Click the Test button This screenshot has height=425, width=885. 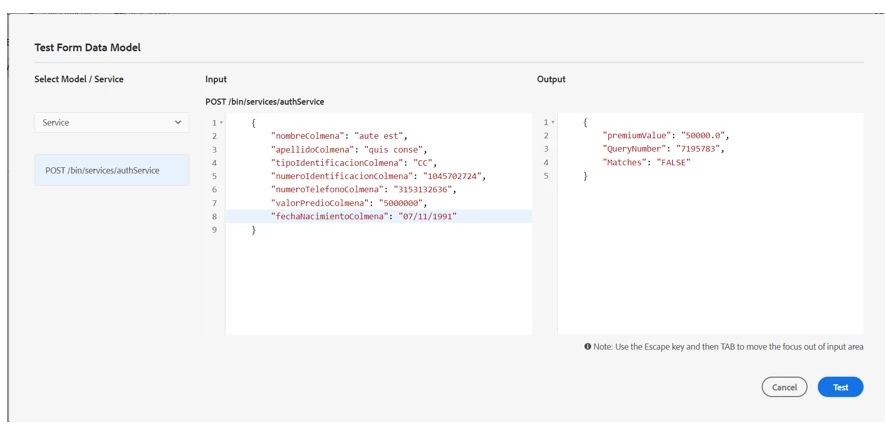coord(840,387)
